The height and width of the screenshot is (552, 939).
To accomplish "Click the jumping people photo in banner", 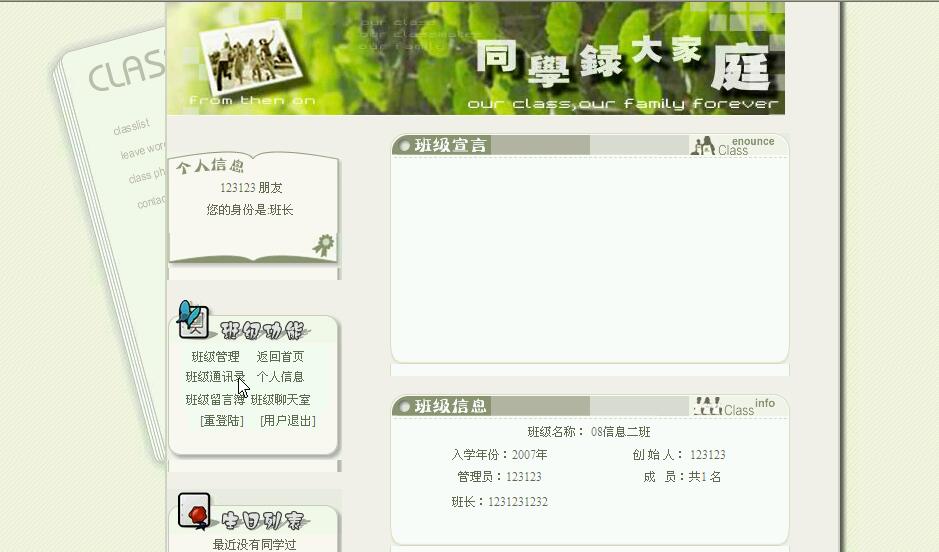I will click(x=251, y=57).
